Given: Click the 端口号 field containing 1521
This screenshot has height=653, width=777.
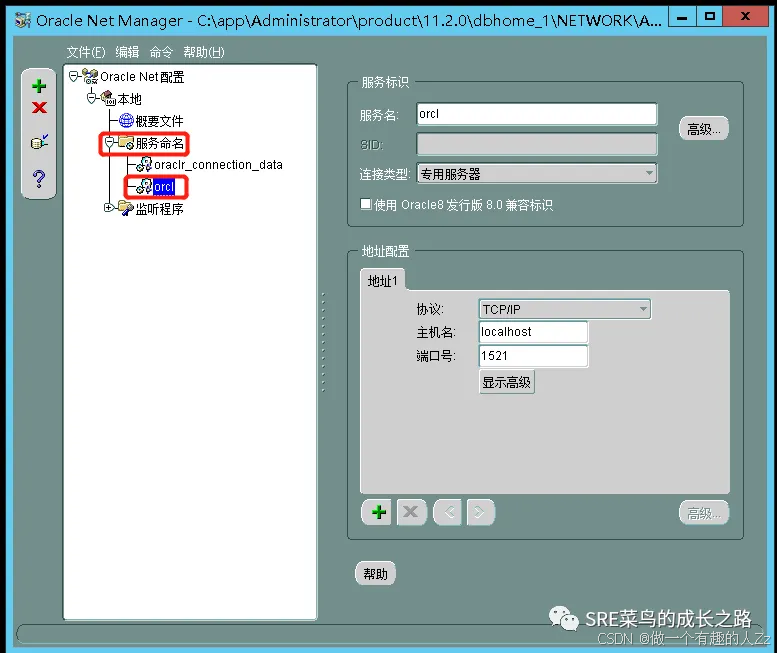Looking at the screenshot, I should (533, 356).
